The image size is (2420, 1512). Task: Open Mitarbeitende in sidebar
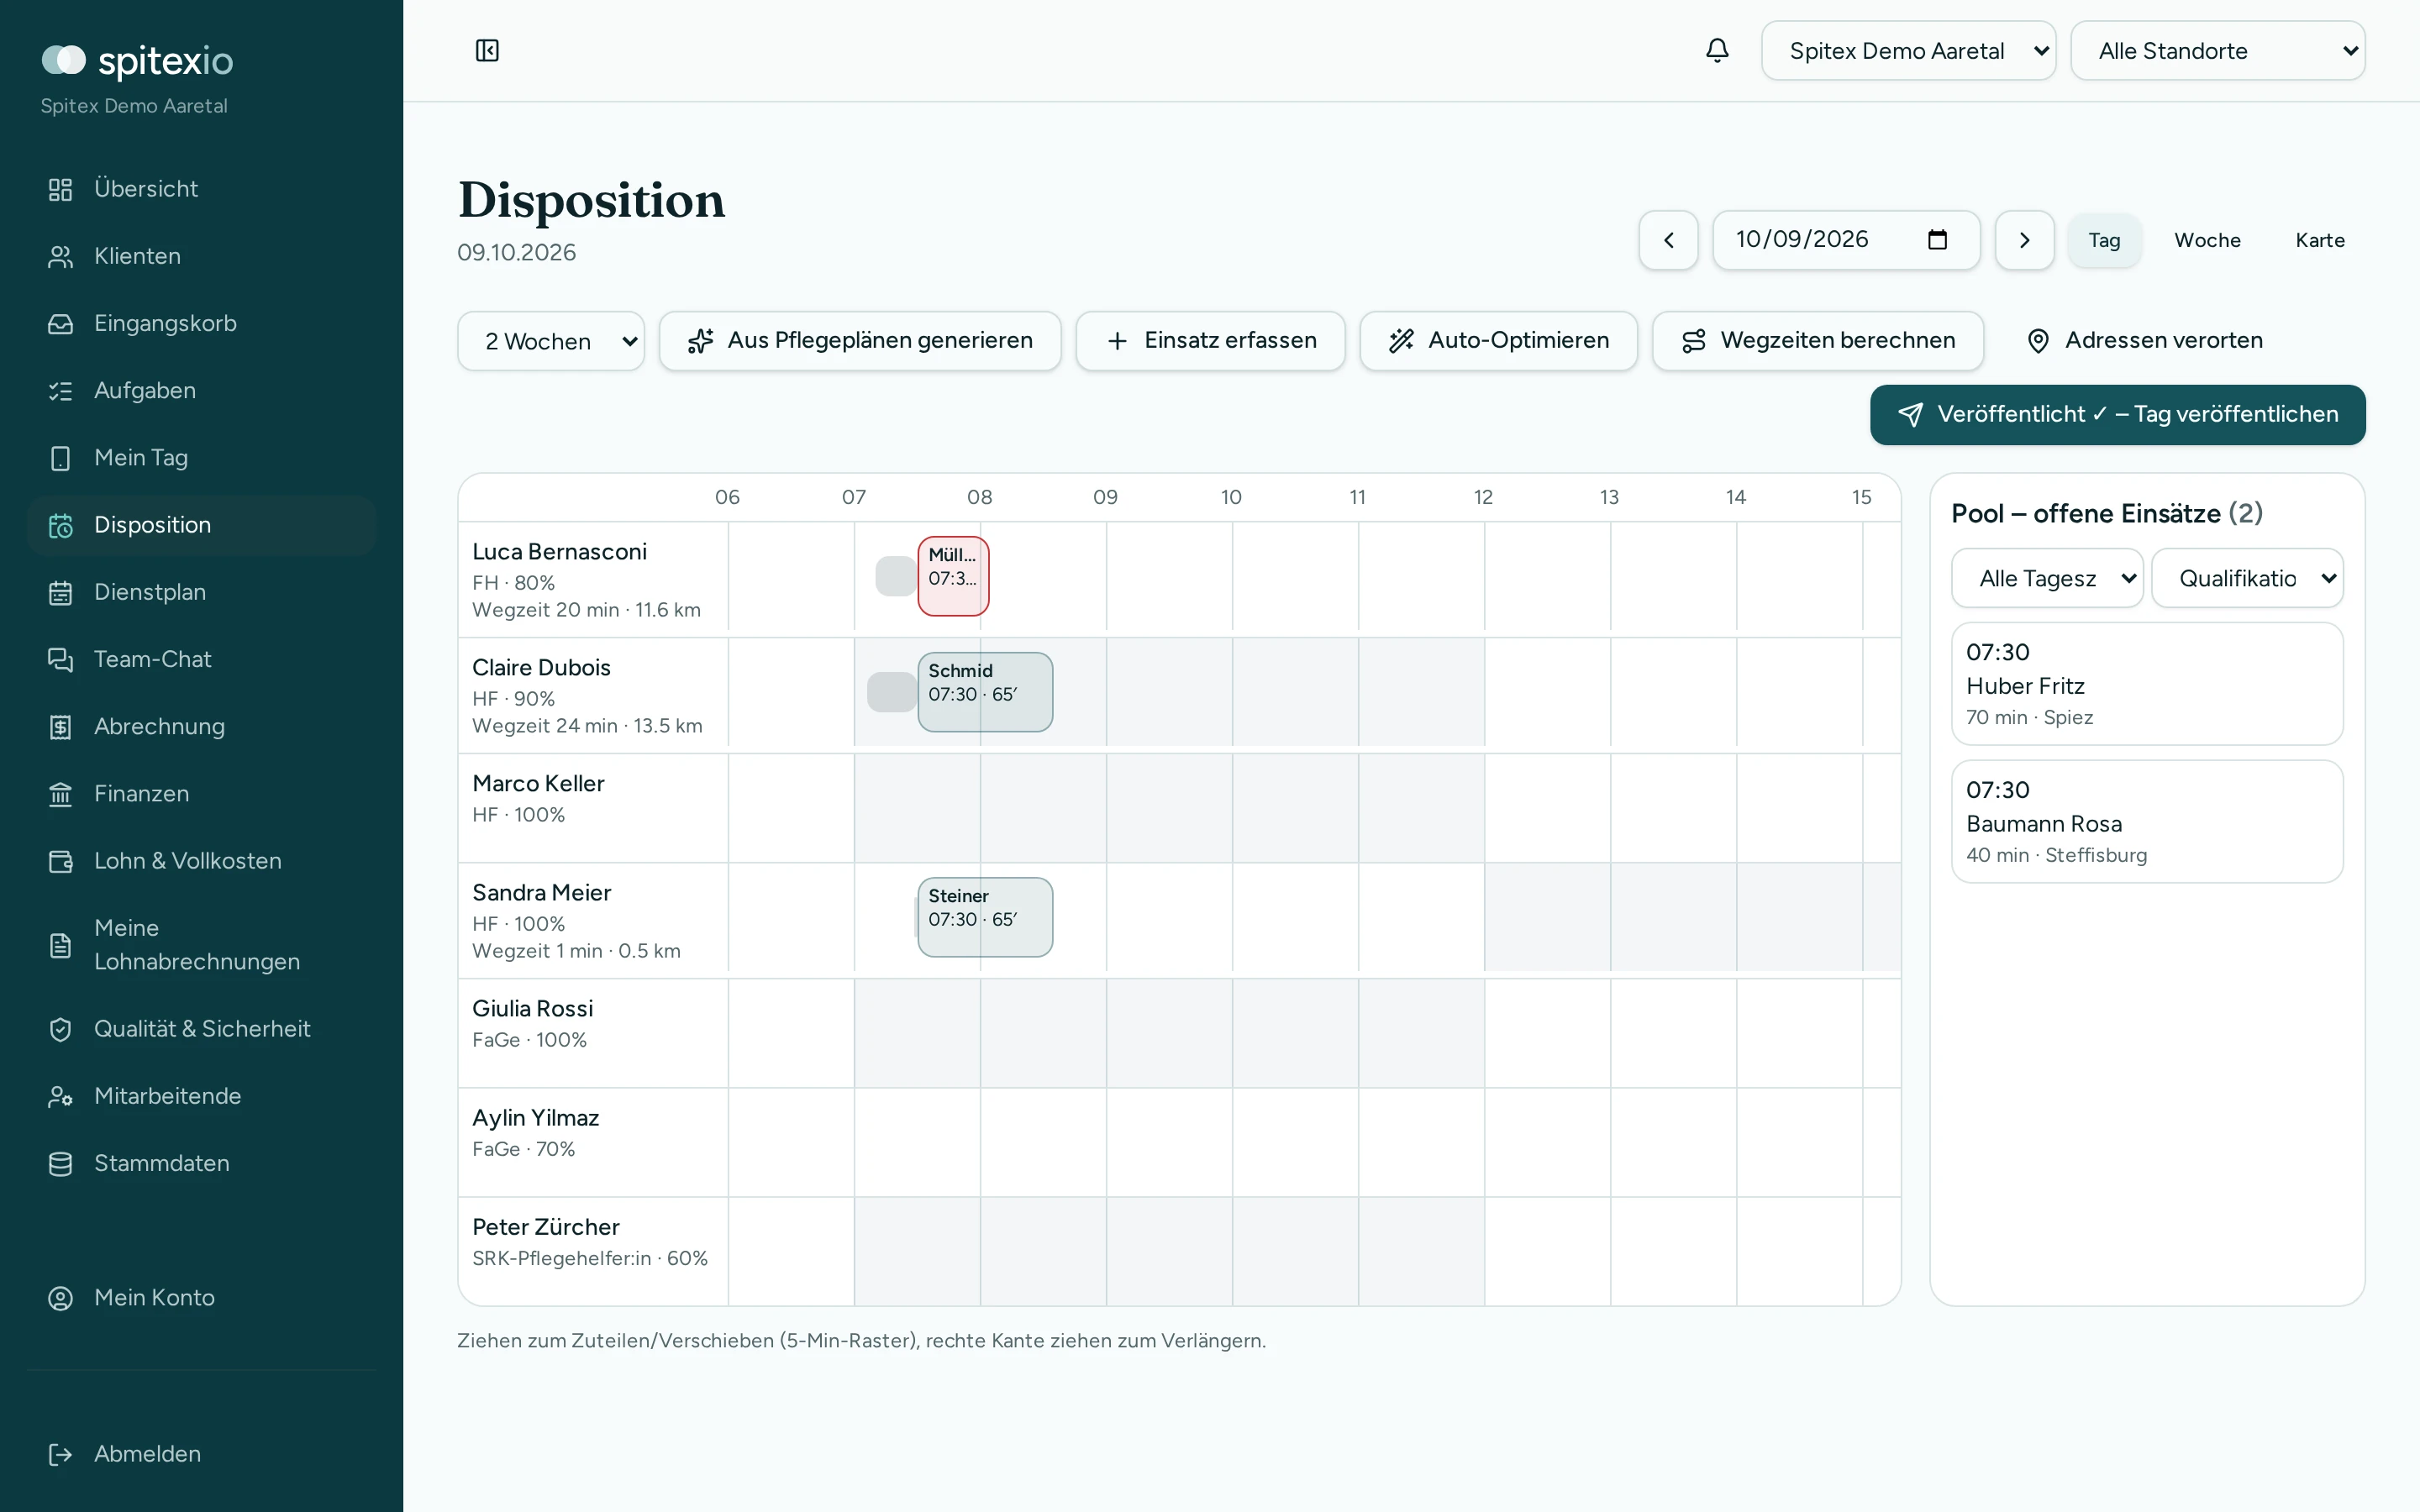click(201, 1095)
